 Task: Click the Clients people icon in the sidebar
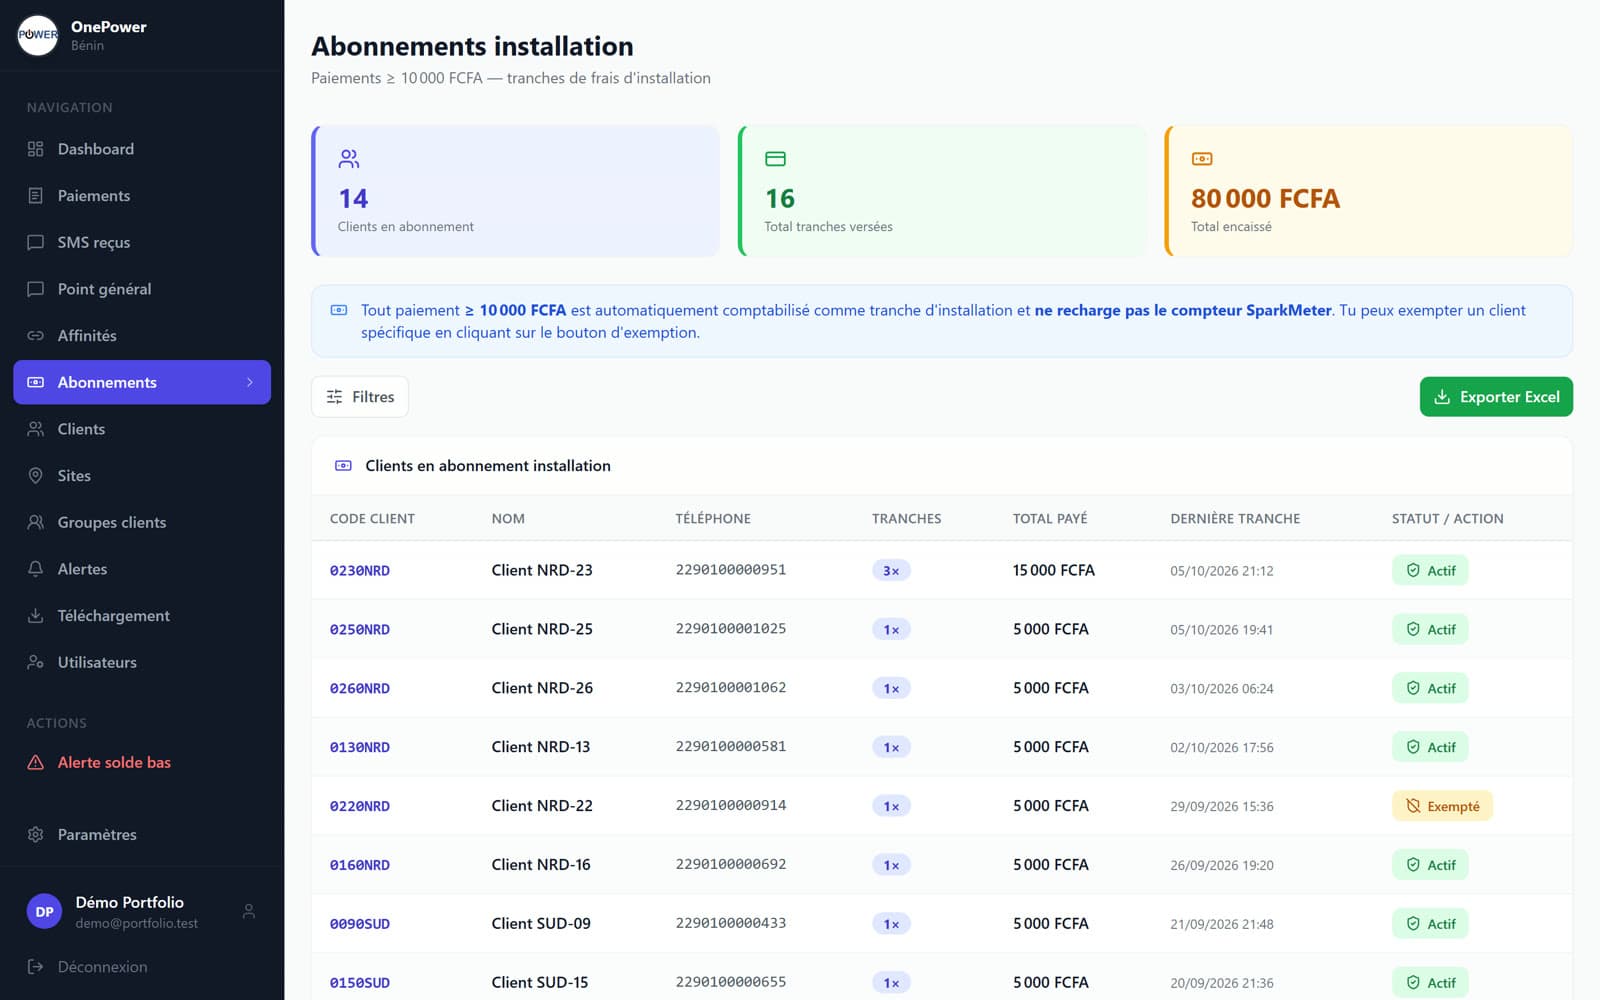[x=36, y=429]
